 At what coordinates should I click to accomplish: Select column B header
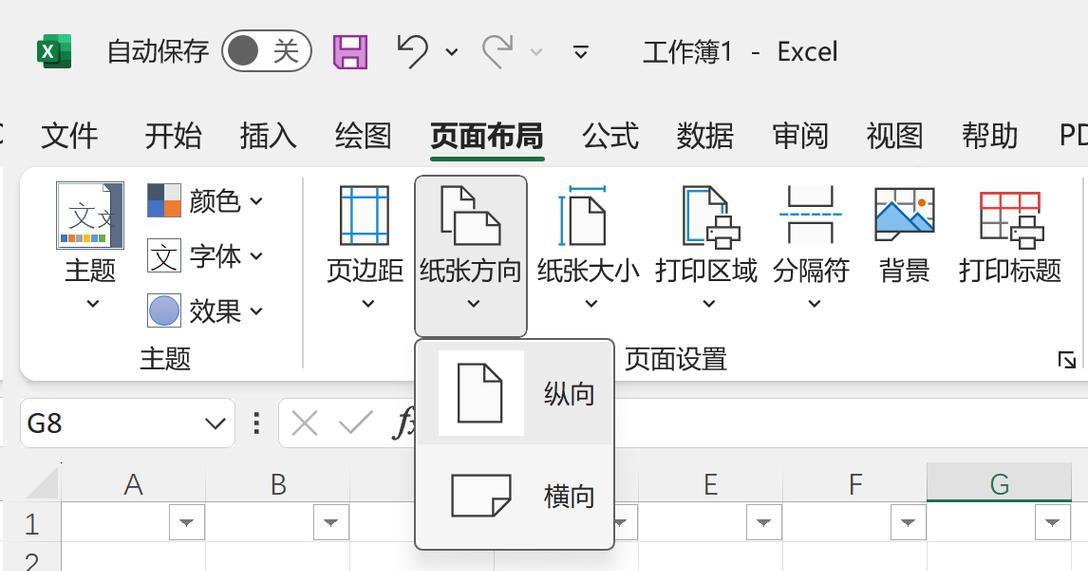click(278, 484)
